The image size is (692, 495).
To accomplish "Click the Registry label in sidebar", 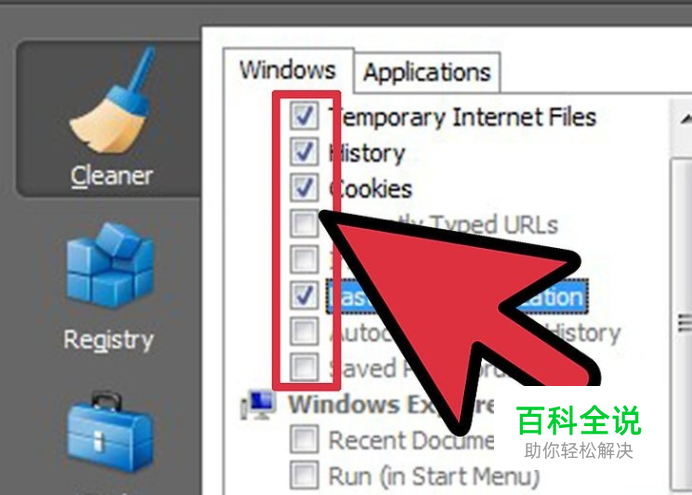I will [109, 340].
